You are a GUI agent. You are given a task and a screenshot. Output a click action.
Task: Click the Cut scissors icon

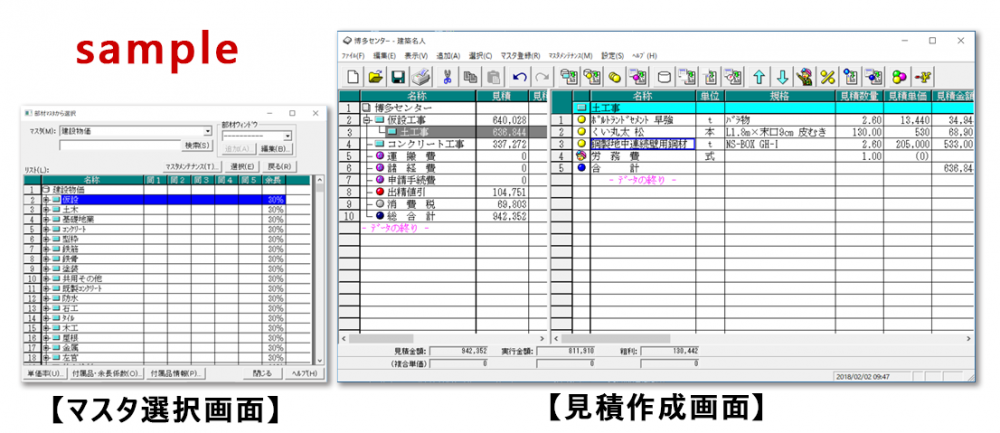[447, 77]
